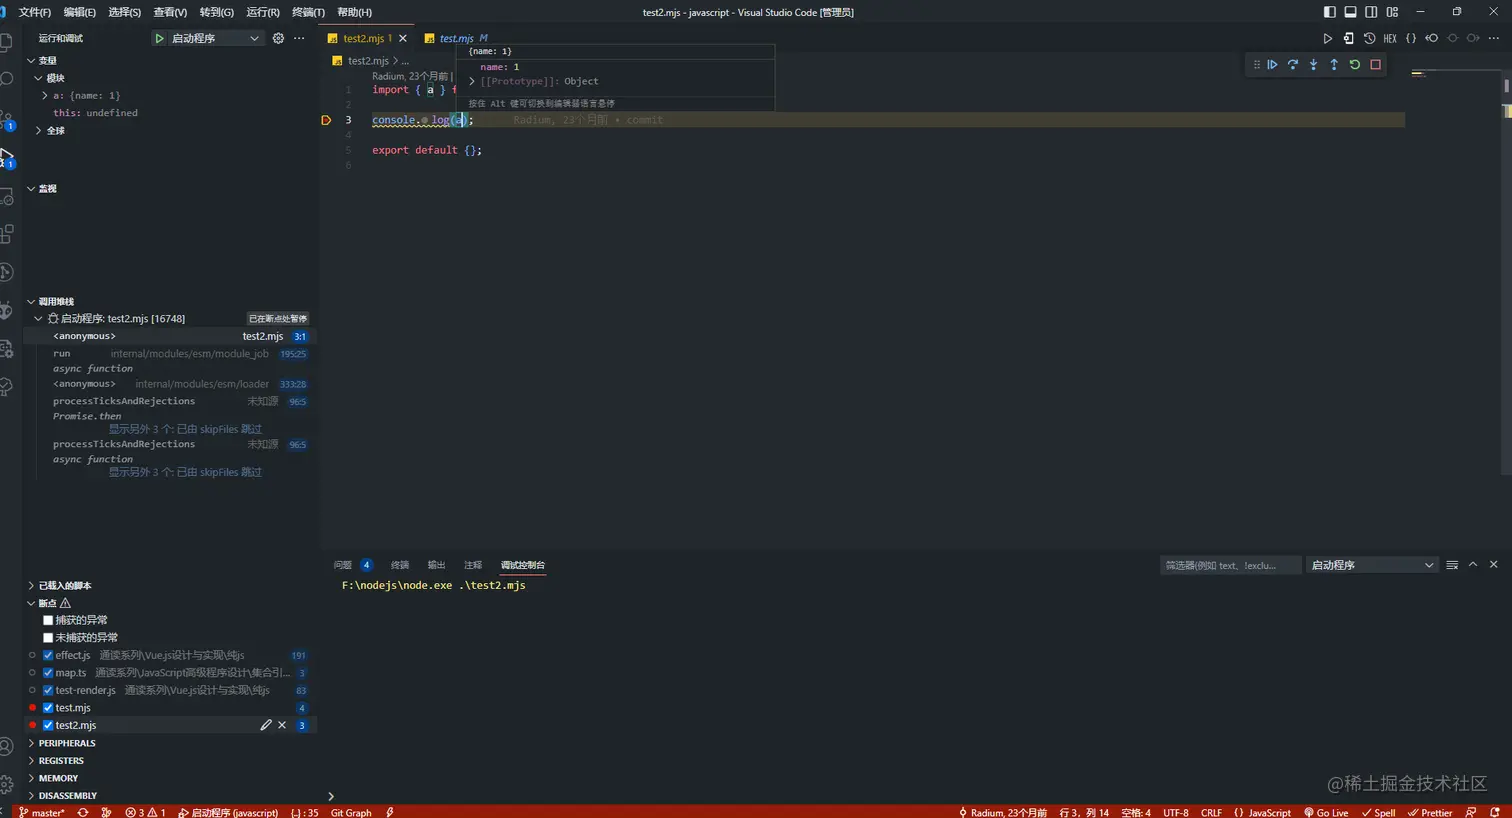Open the 运行(R) menu

tap(262, 12)
